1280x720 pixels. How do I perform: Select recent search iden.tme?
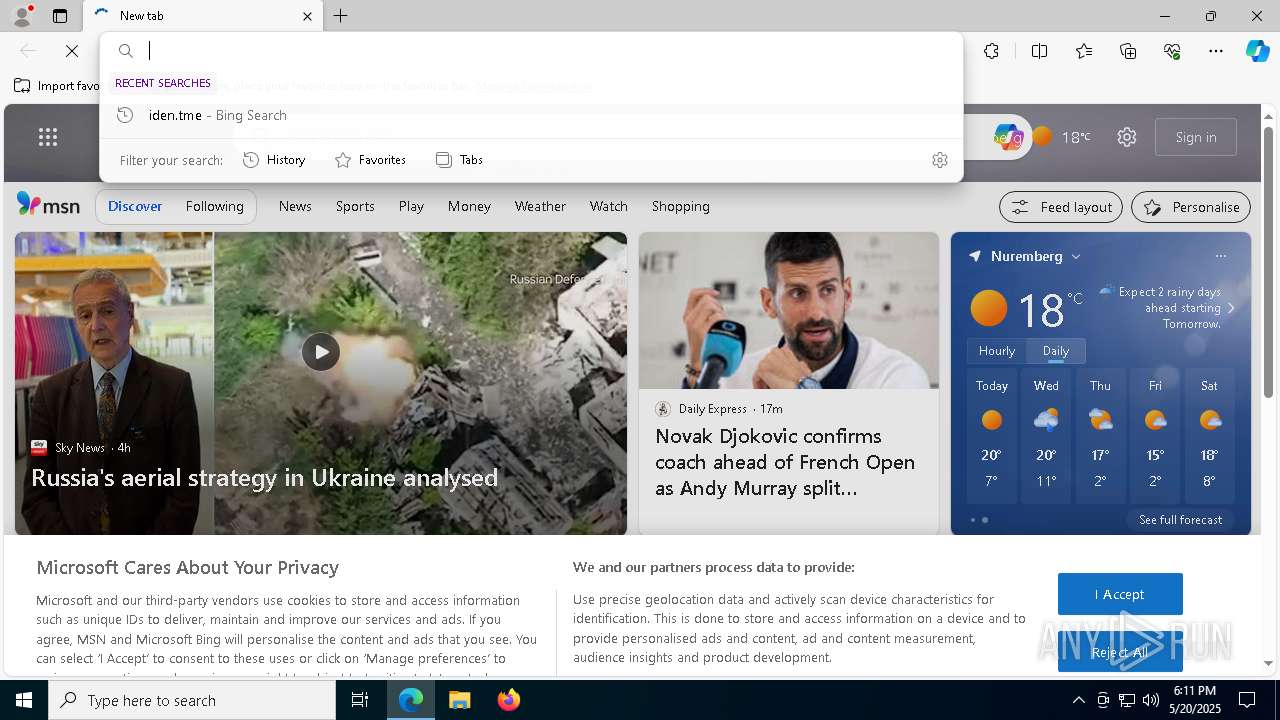pos(531,115)
